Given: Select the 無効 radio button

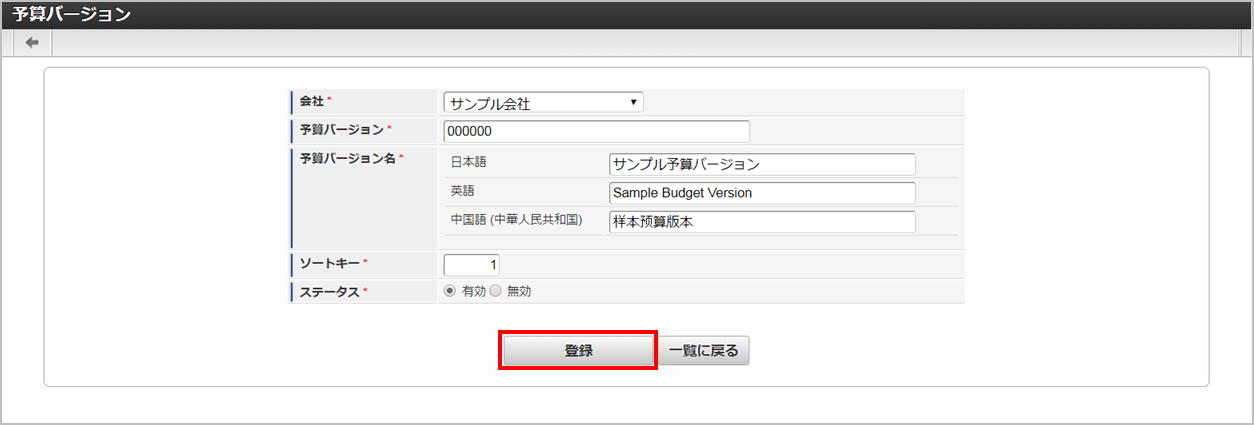Looking at the screenshot, I should [495, 291].
